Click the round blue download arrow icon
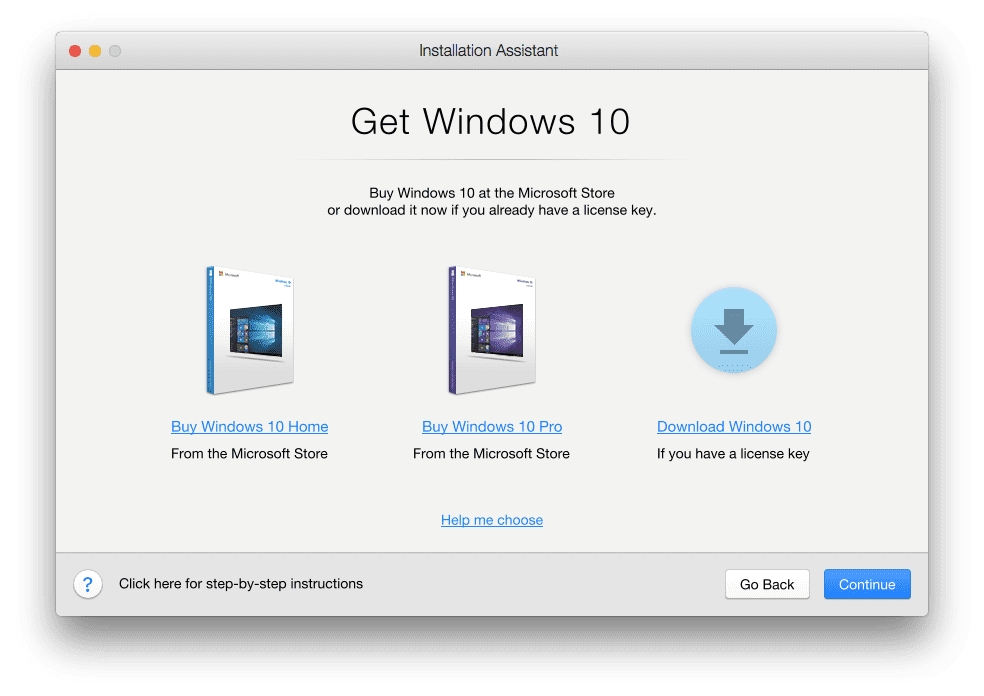 coord(734,331)
